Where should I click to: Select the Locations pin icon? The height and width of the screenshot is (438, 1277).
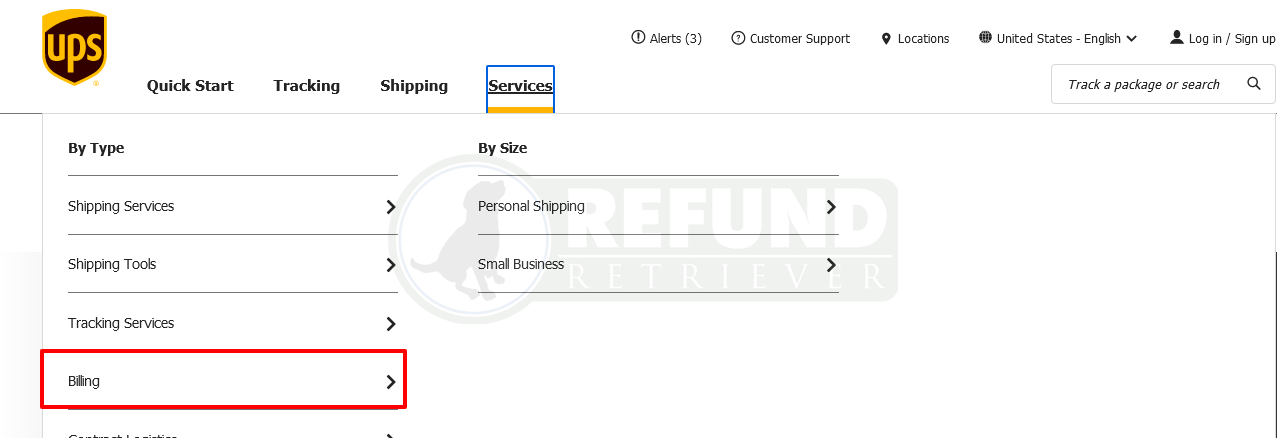pos(886,39)
